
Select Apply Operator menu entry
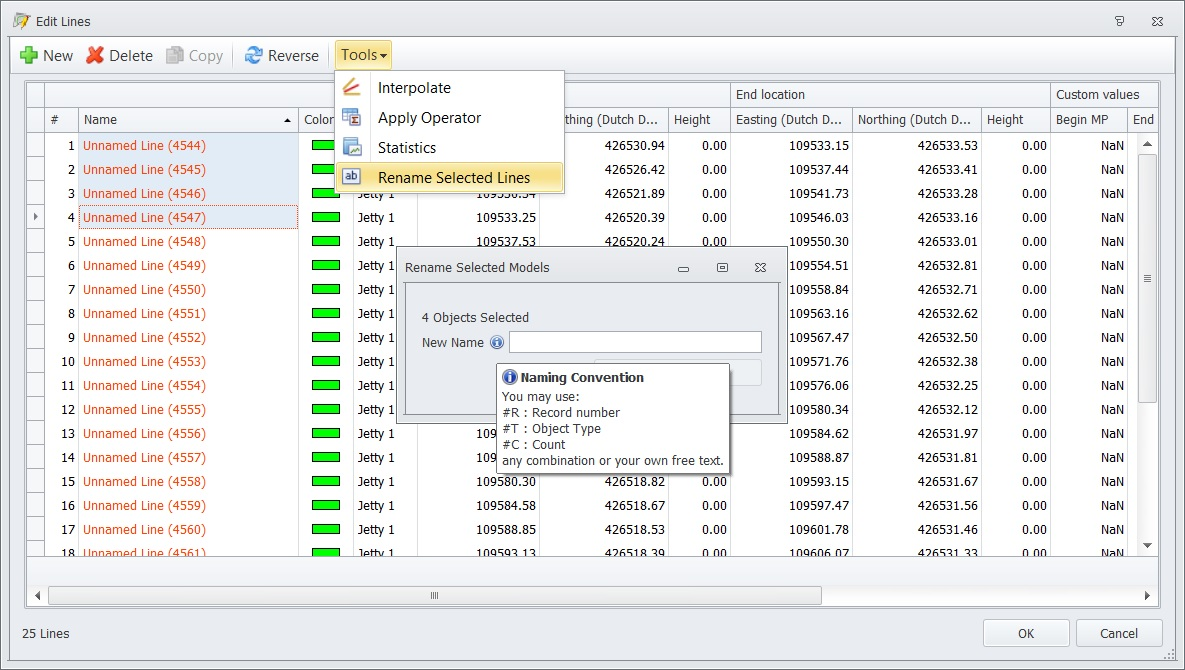point(429,118)
